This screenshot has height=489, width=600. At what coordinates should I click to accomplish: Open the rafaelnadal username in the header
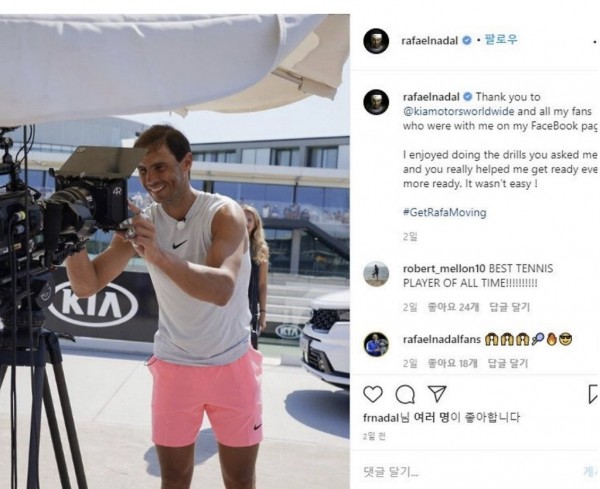point(429,41)
